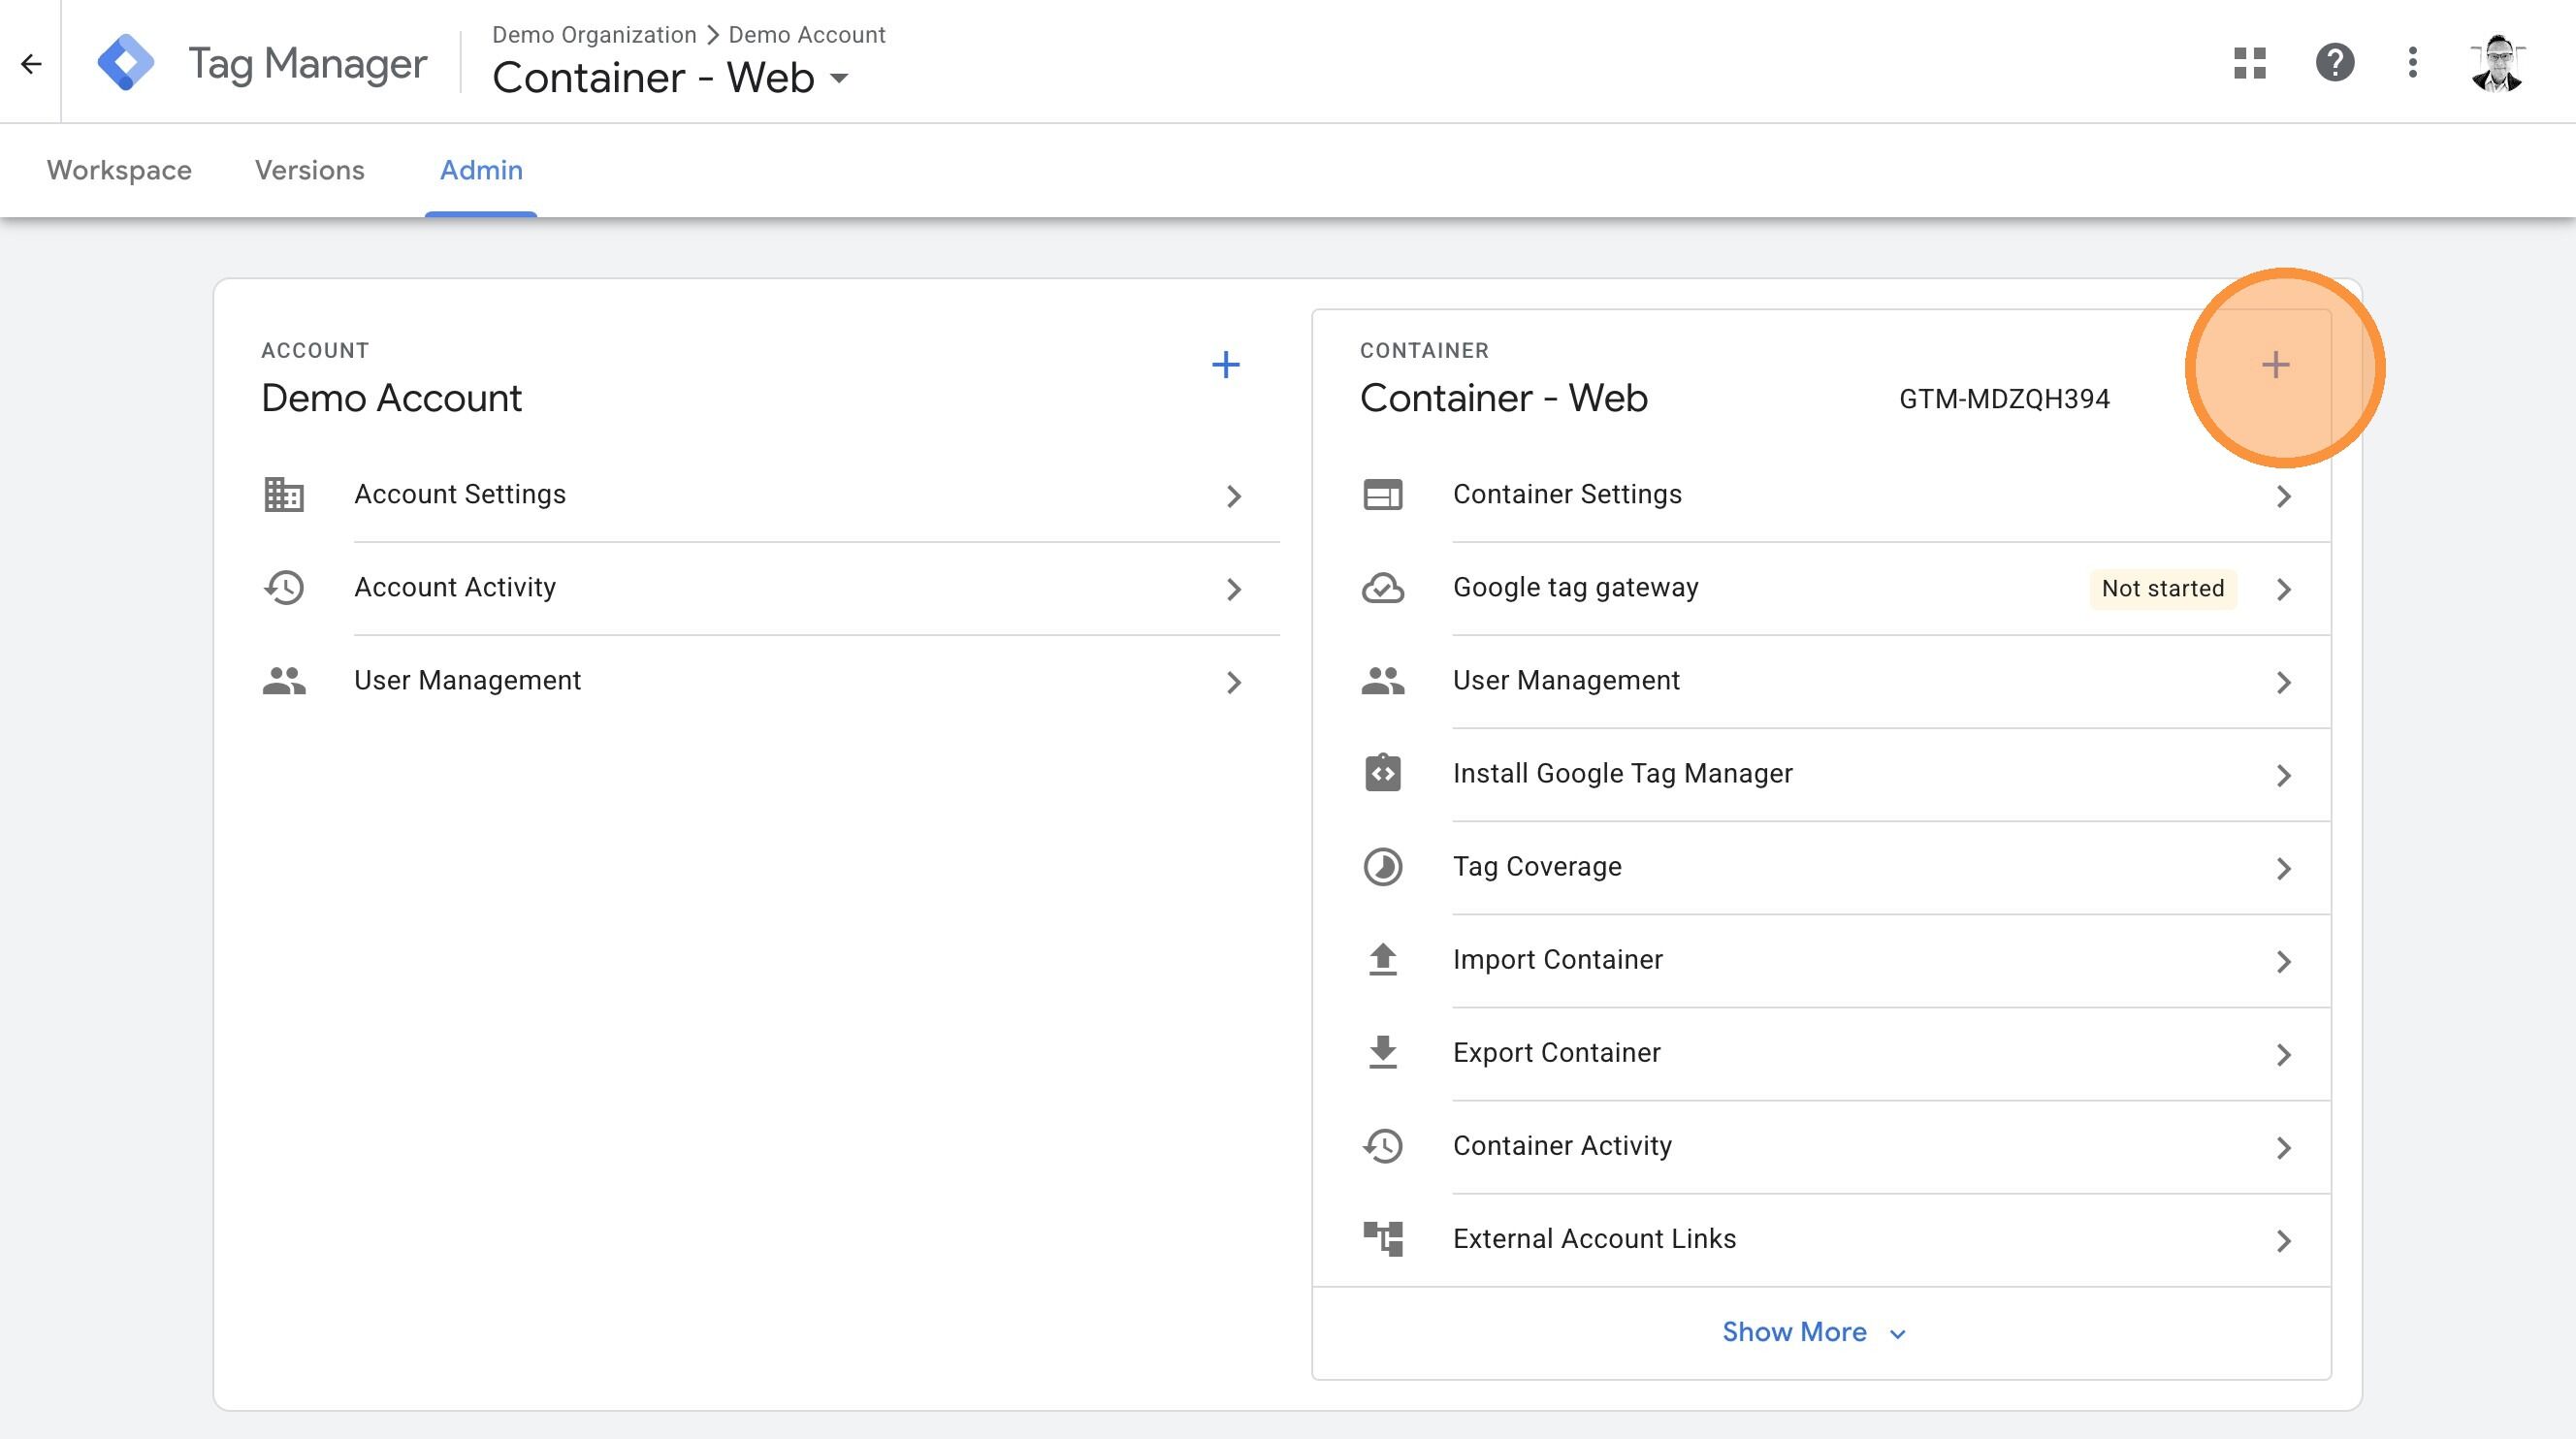Screen dimensions: 2576x1439
Task: Open the three-dot more options menu
Action: [x=2413, y=63]
